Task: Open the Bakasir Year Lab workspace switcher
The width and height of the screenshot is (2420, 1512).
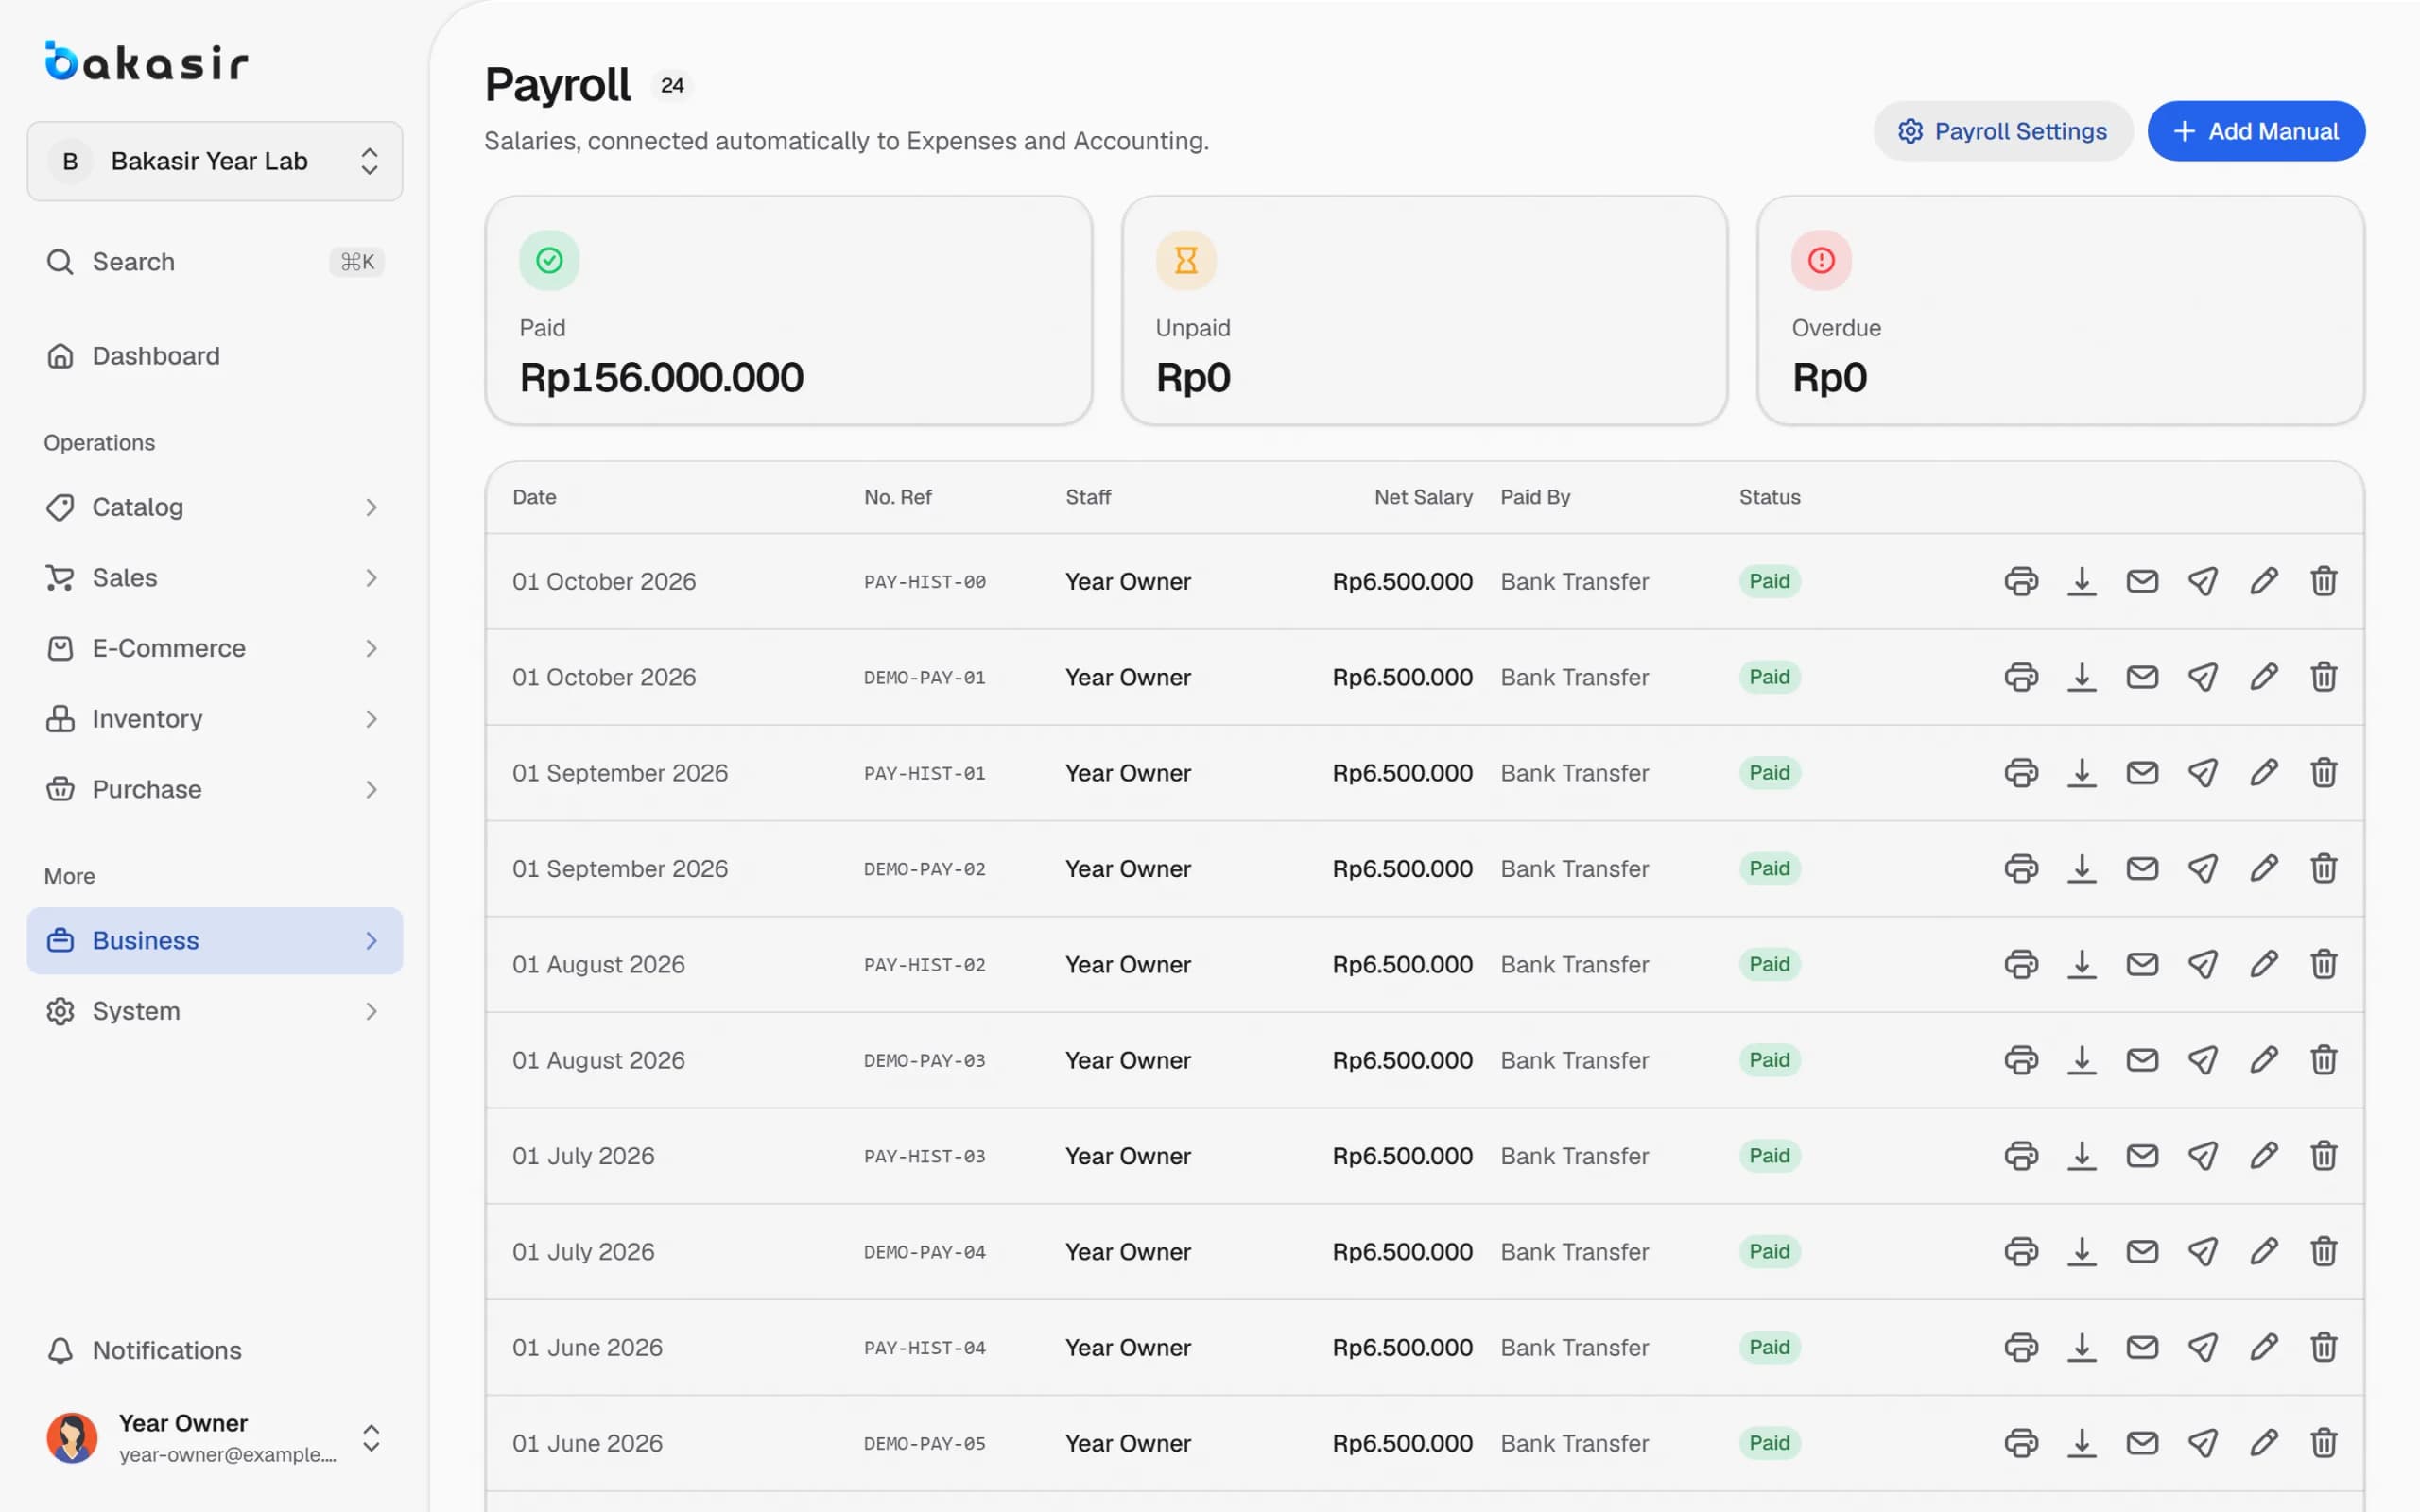Action: 215,161
